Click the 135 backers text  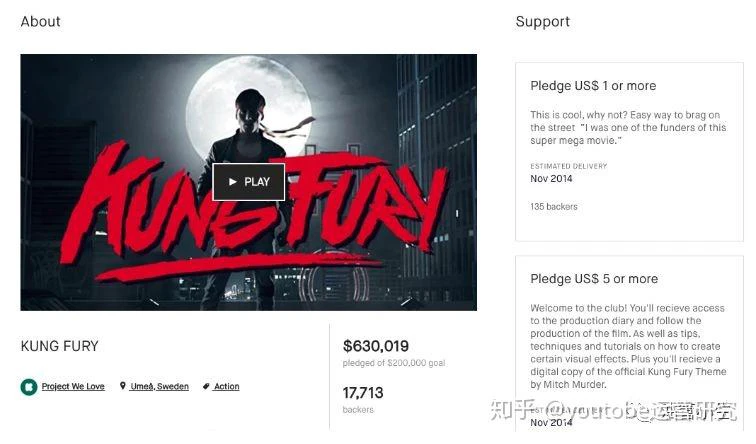click(x=554, y=207)
